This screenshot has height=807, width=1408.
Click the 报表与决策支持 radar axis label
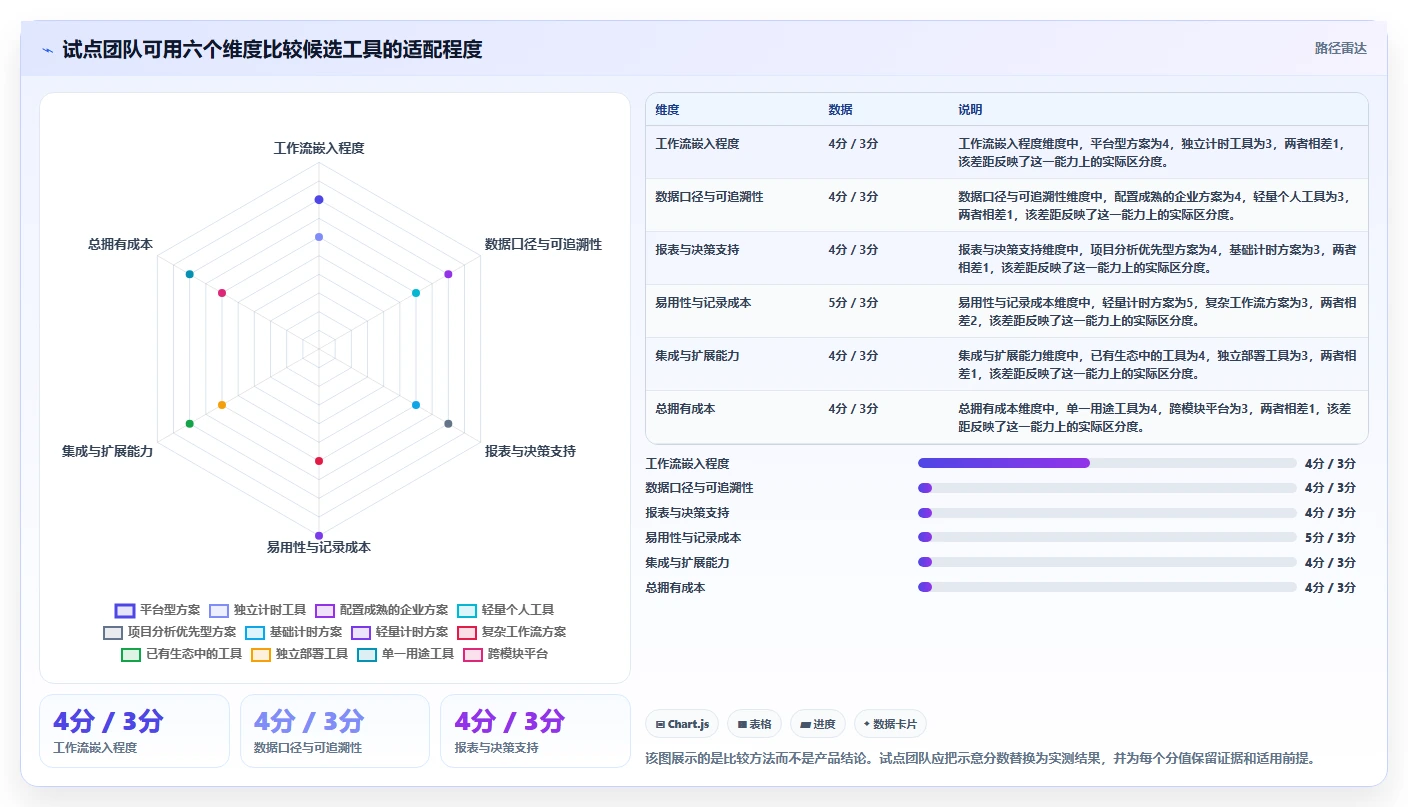(x=530, y=451)
